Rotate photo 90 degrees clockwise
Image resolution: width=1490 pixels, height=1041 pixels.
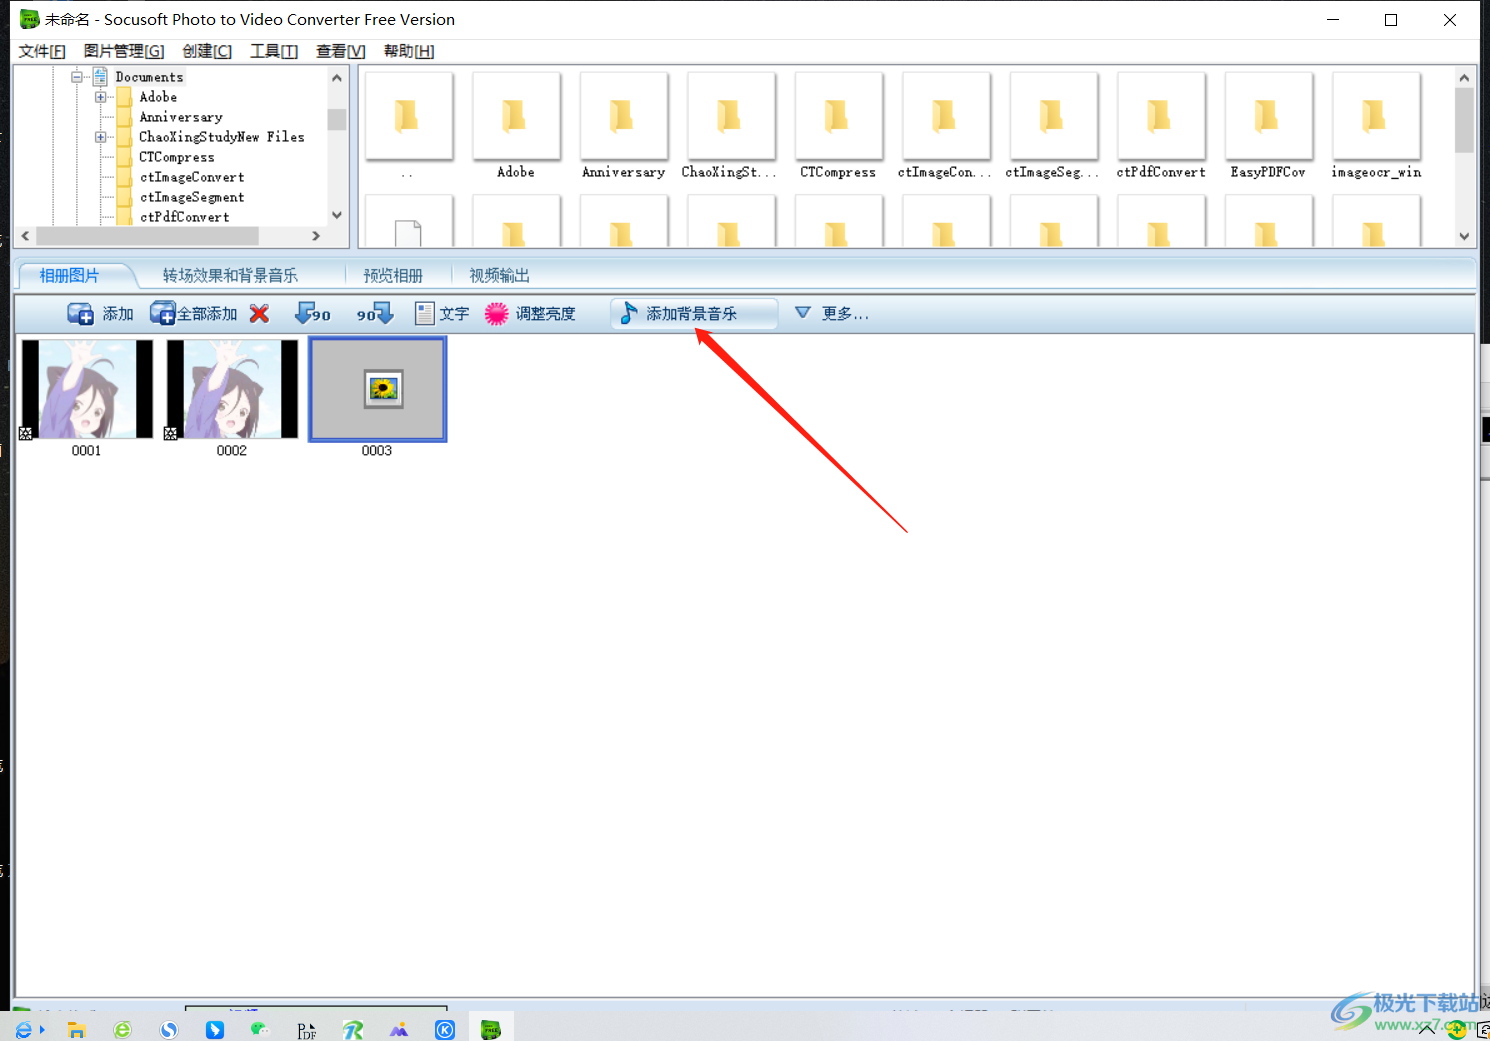(375, 314)
